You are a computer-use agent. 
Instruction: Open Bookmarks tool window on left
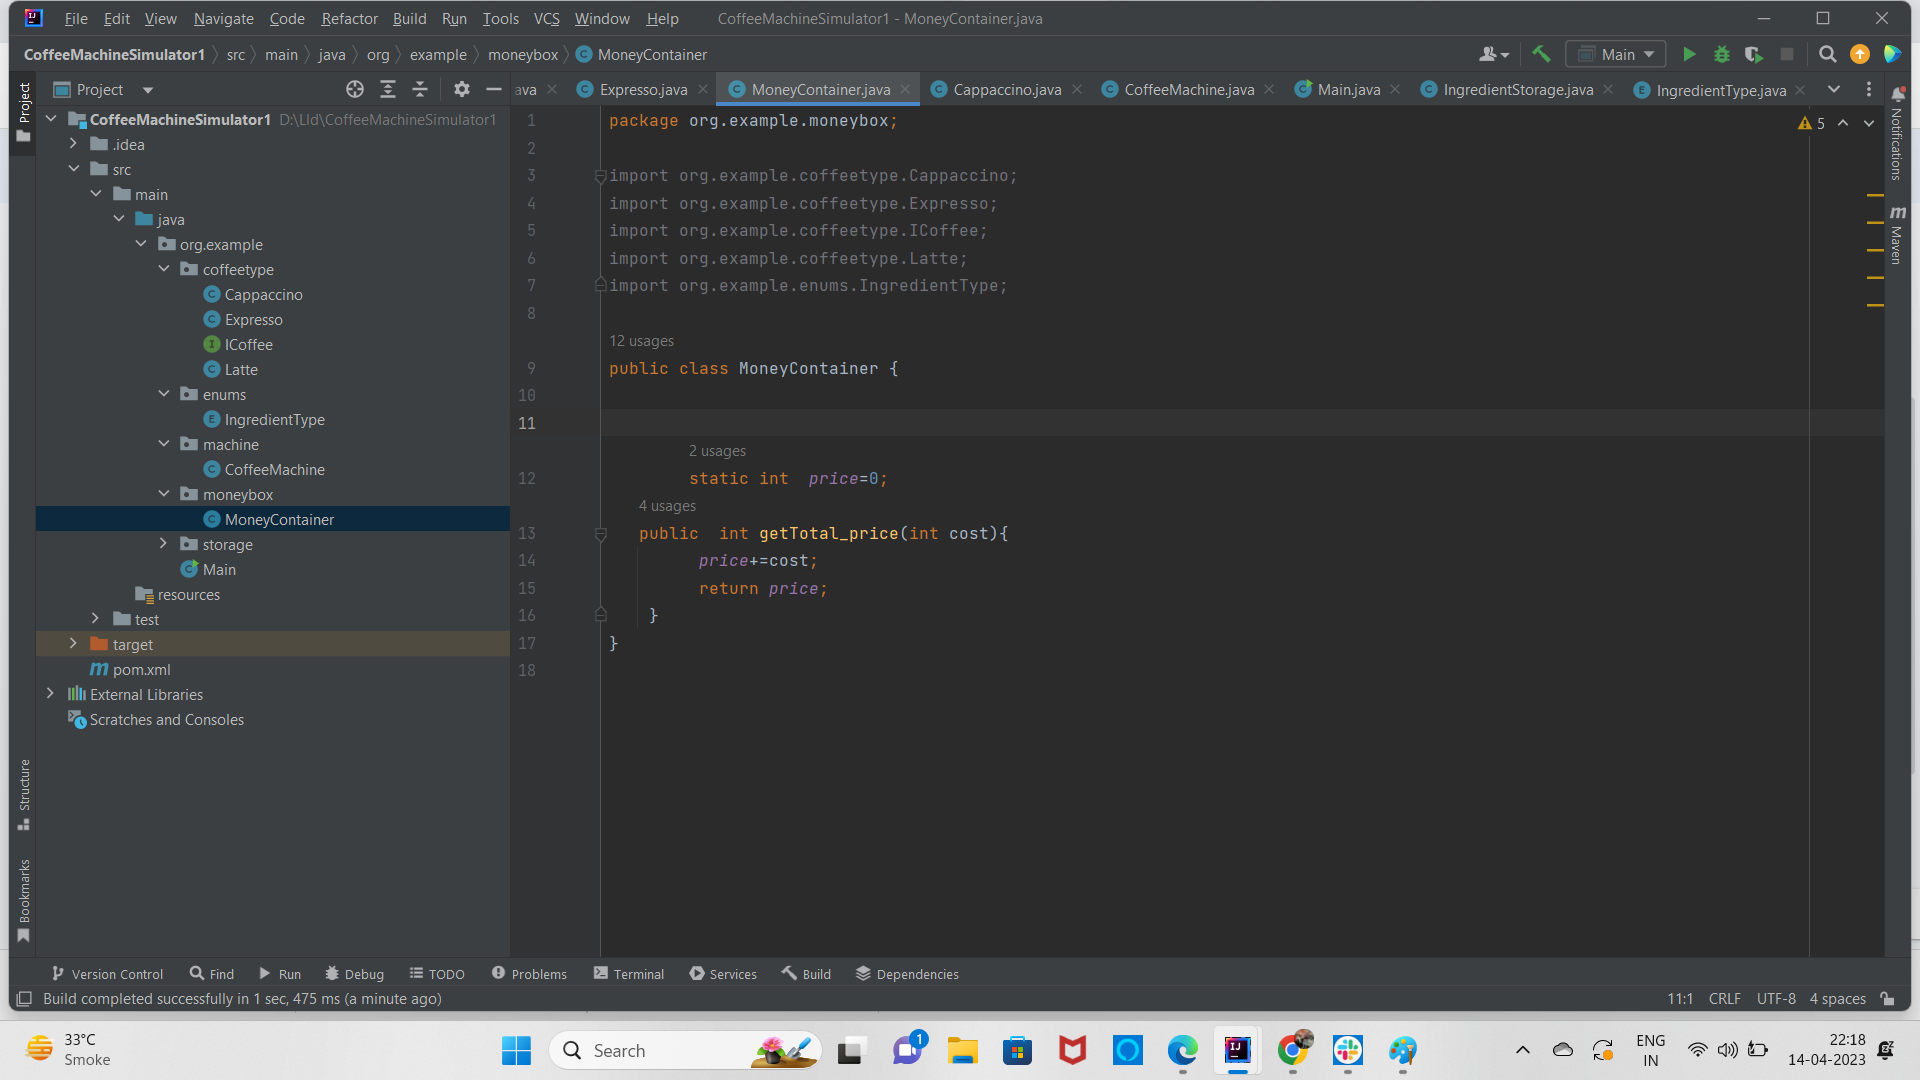click(24, 900)
